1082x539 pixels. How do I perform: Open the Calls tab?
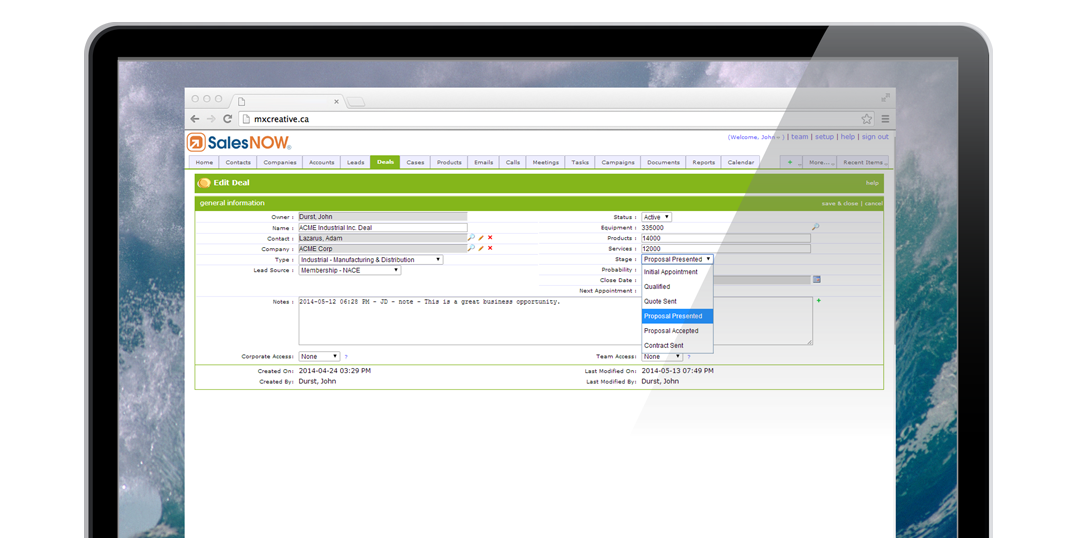point(513,162)
